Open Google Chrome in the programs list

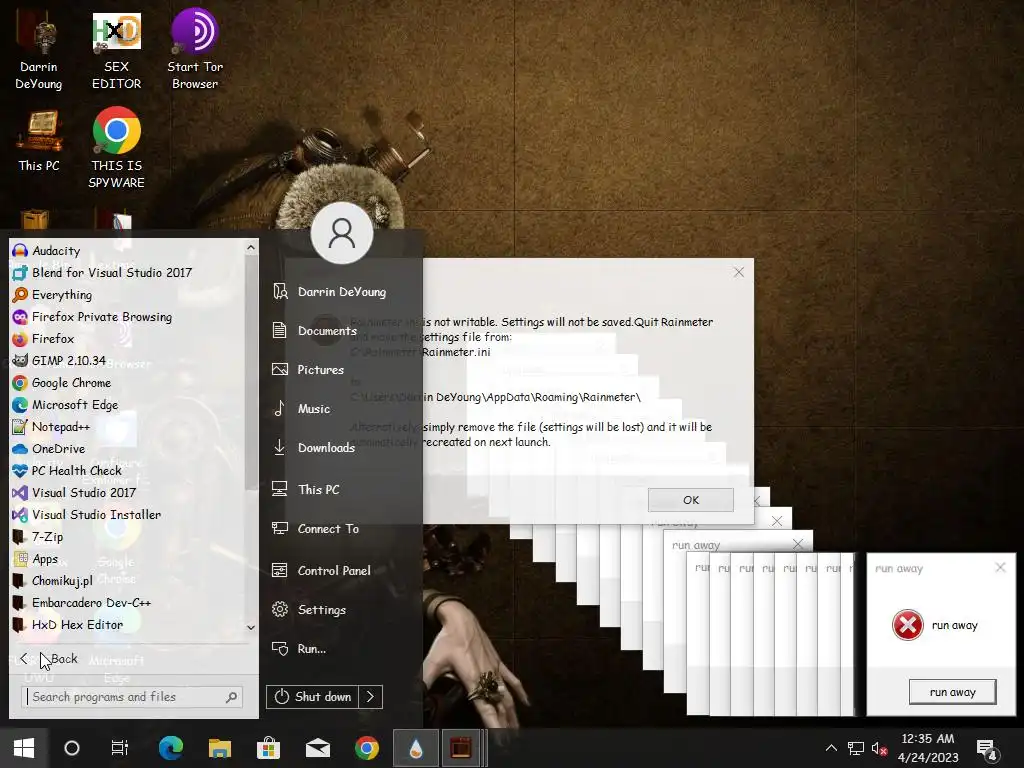pos(128,383)
